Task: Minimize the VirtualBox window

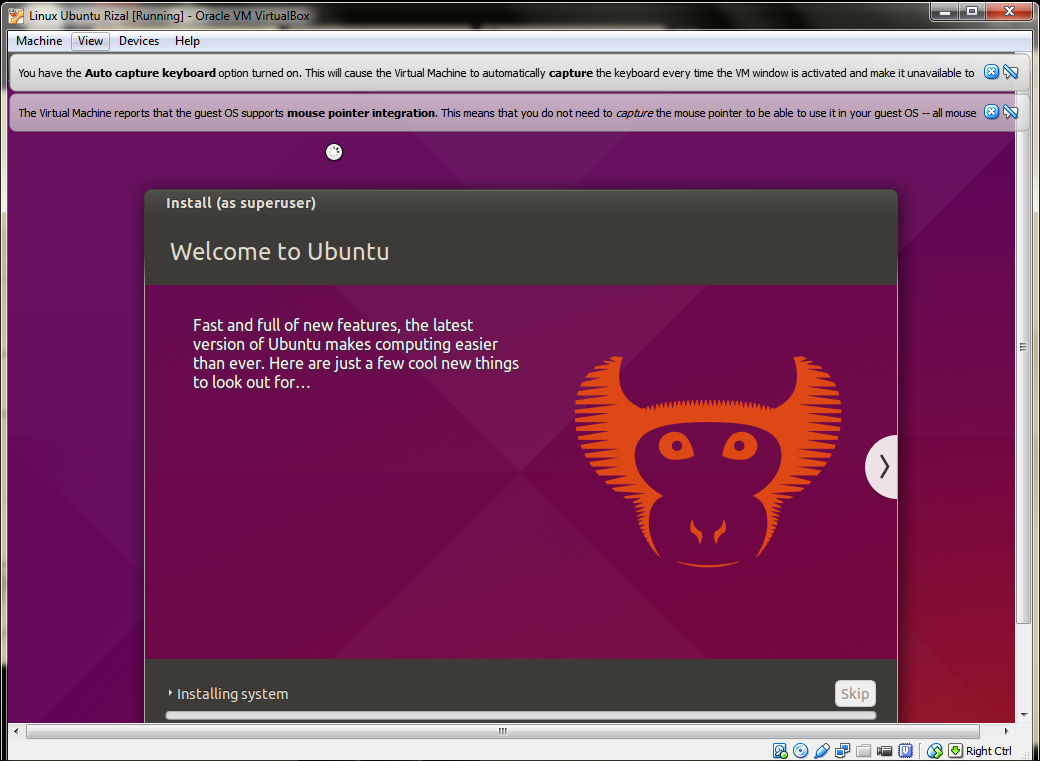Action: (x=944, y=11)
